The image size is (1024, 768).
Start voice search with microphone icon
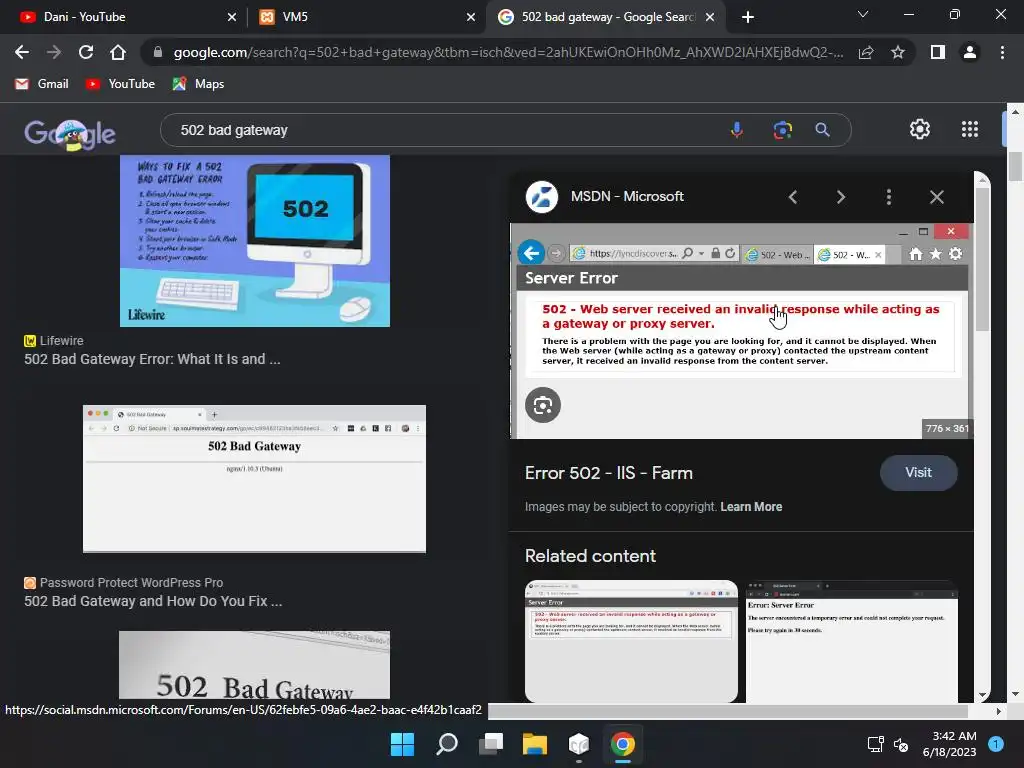click(x=737, y=130)
